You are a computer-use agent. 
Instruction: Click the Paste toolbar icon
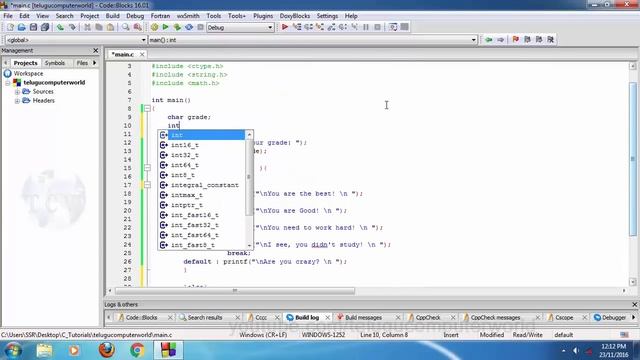110,27
